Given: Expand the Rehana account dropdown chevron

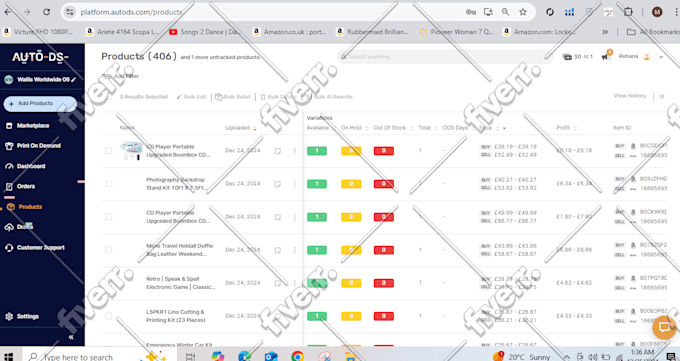Looking at the screenshot, I should [661, 57].
